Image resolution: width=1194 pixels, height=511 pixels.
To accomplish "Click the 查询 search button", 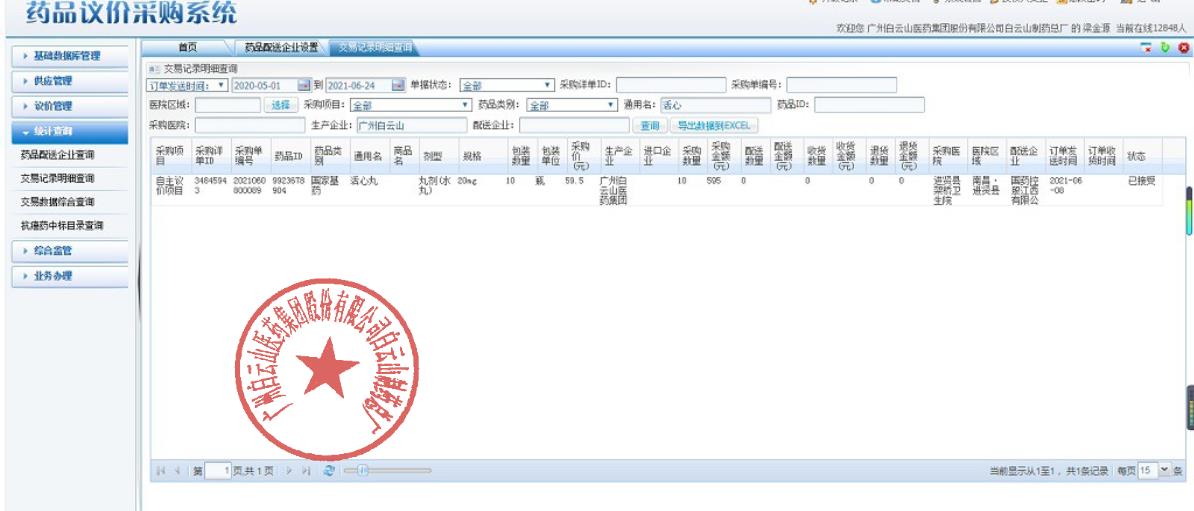I will pos(650,126).
